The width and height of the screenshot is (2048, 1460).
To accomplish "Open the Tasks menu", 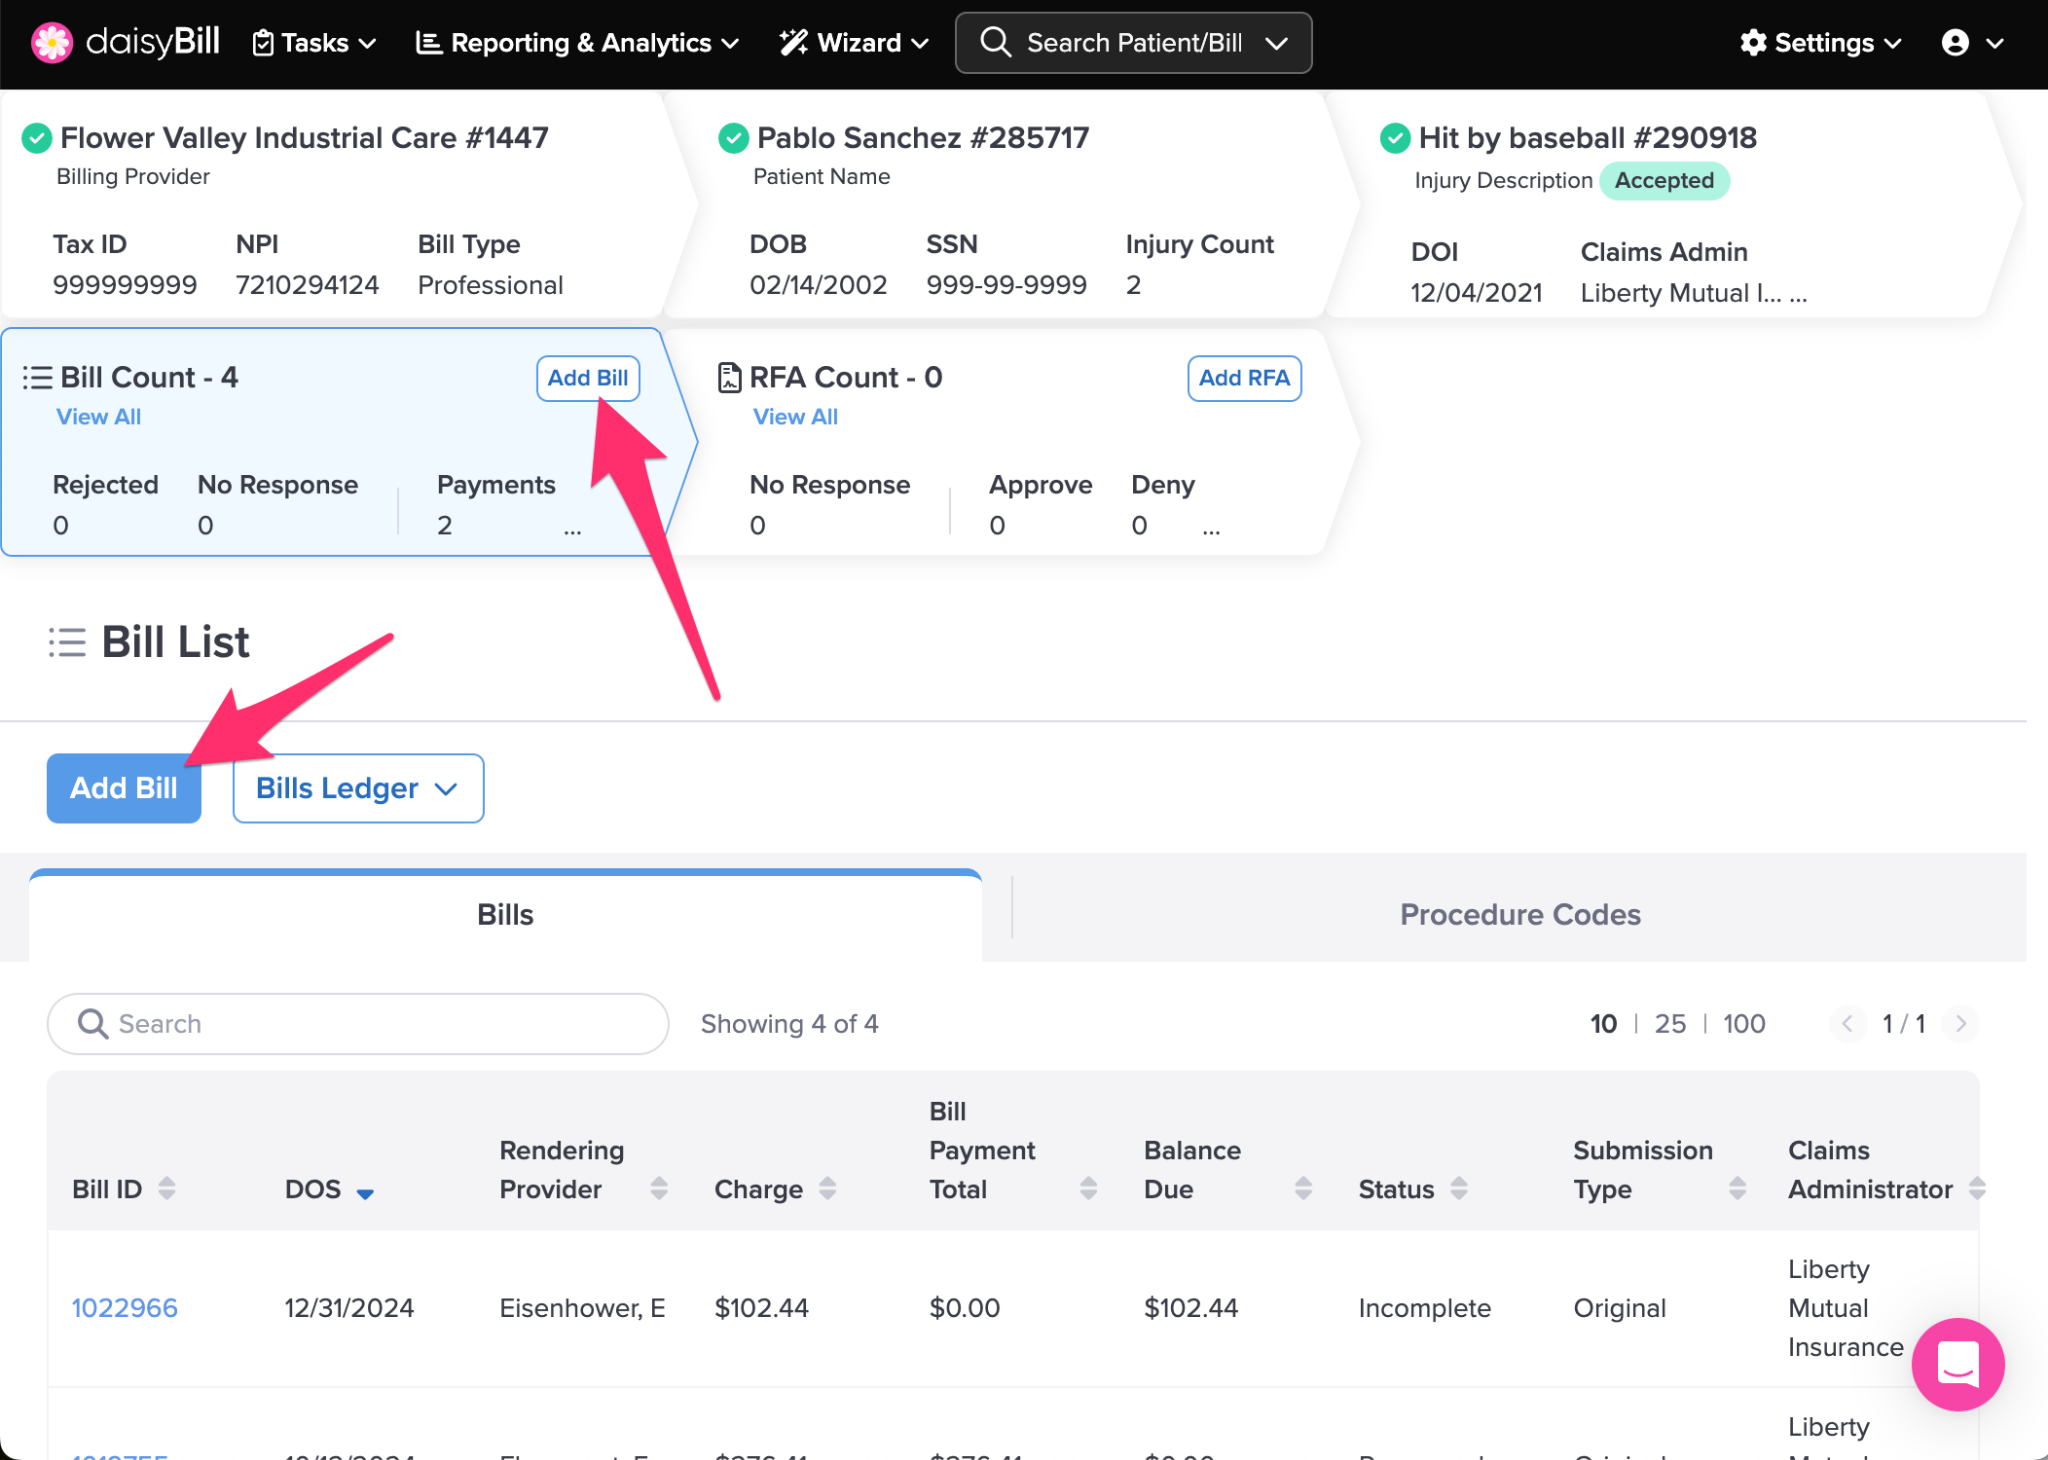I will click(314, 43).
